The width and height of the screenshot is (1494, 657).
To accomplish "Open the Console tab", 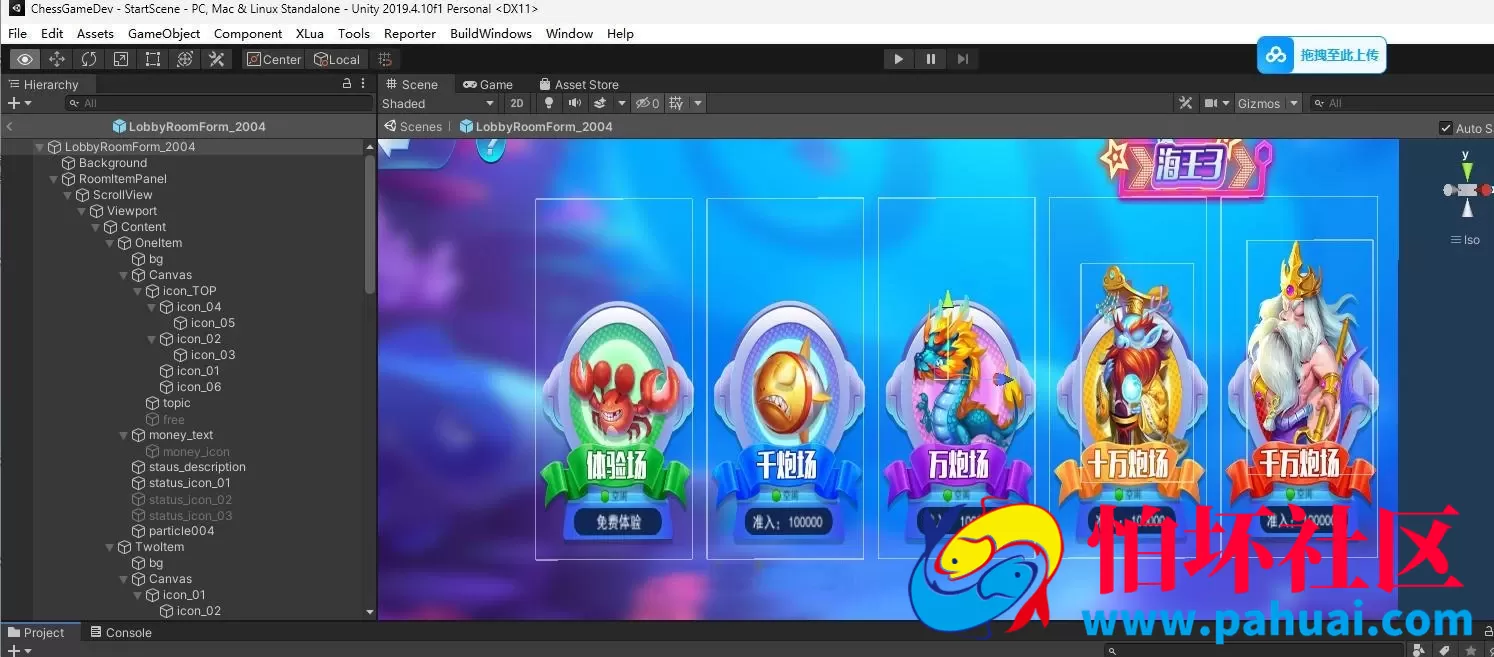I will pos(120,632).
